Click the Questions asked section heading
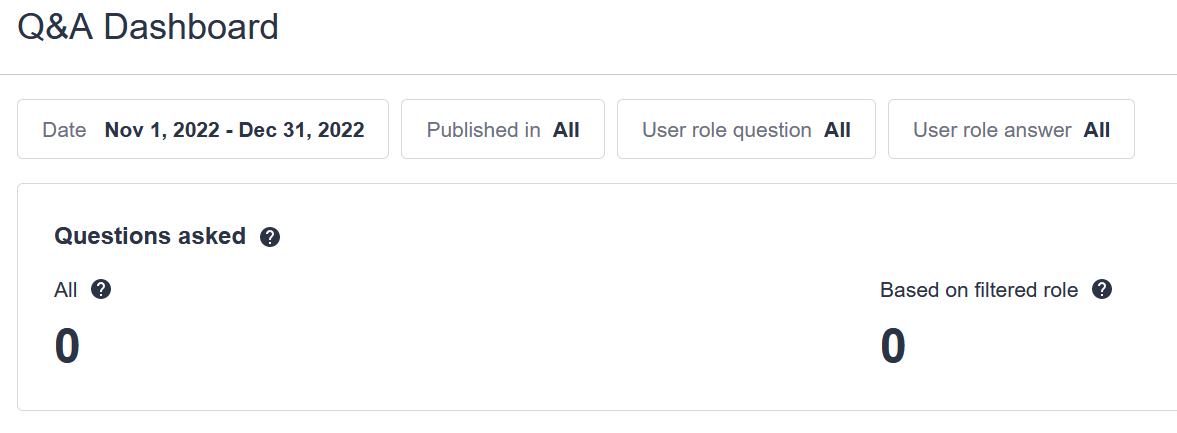Screen dimensions: 1177x433 click(x=150, y=236)
